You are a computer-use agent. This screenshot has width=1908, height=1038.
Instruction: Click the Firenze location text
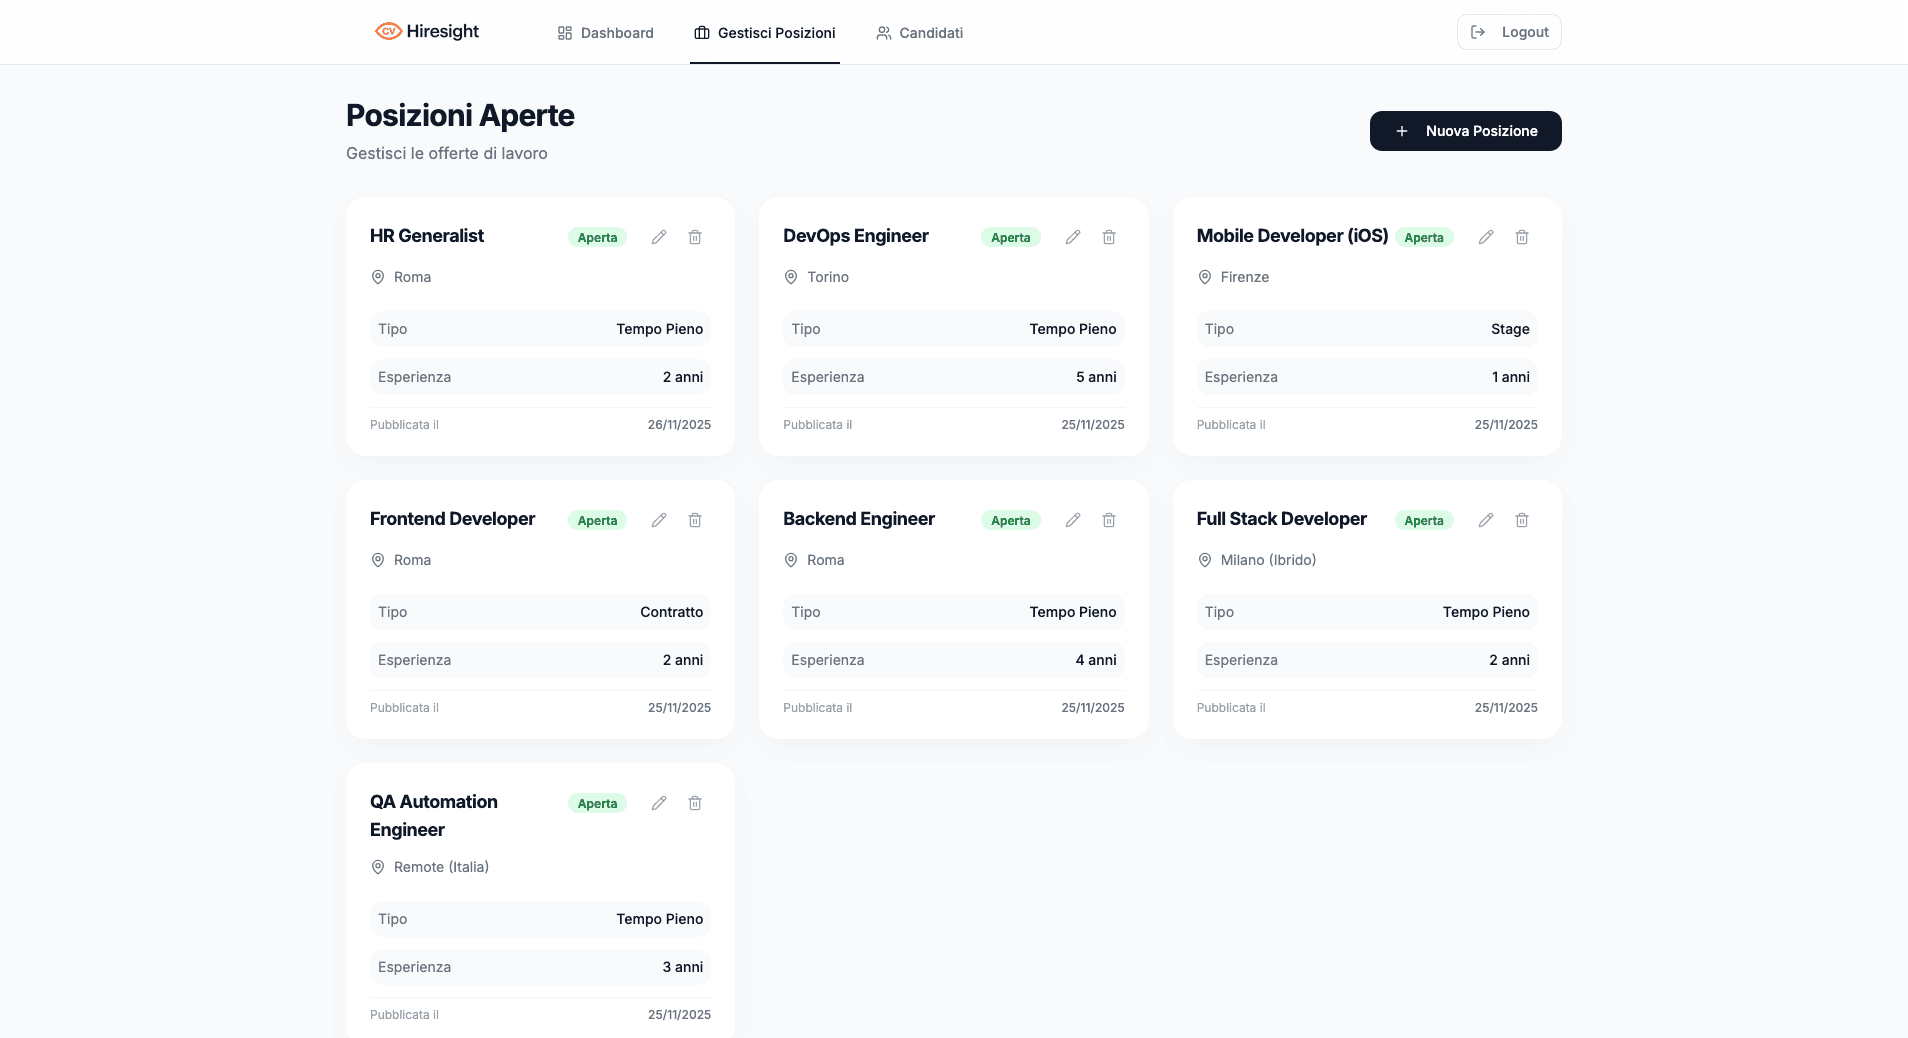tap(1245, 277)
